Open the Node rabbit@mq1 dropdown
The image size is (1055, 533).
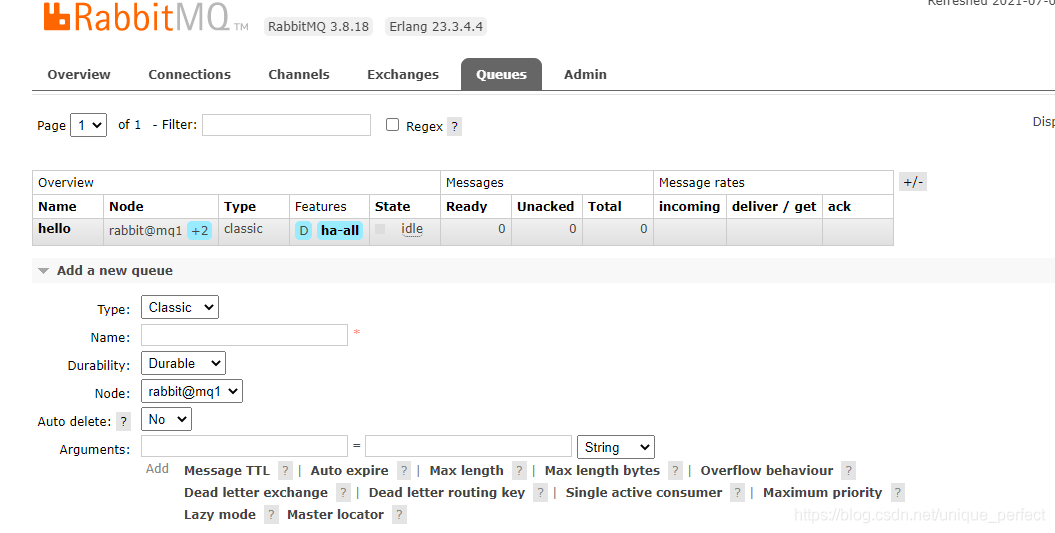coord(192,392)
